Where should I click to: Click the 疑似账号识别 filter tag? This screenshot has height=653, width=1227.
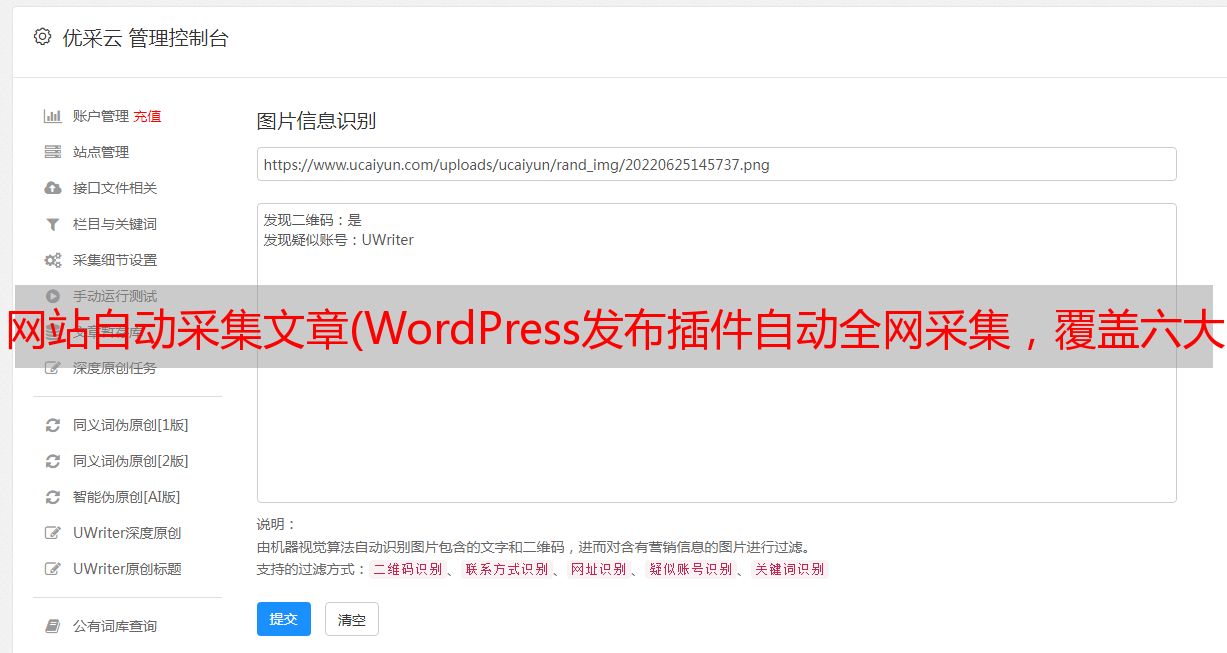690,569
